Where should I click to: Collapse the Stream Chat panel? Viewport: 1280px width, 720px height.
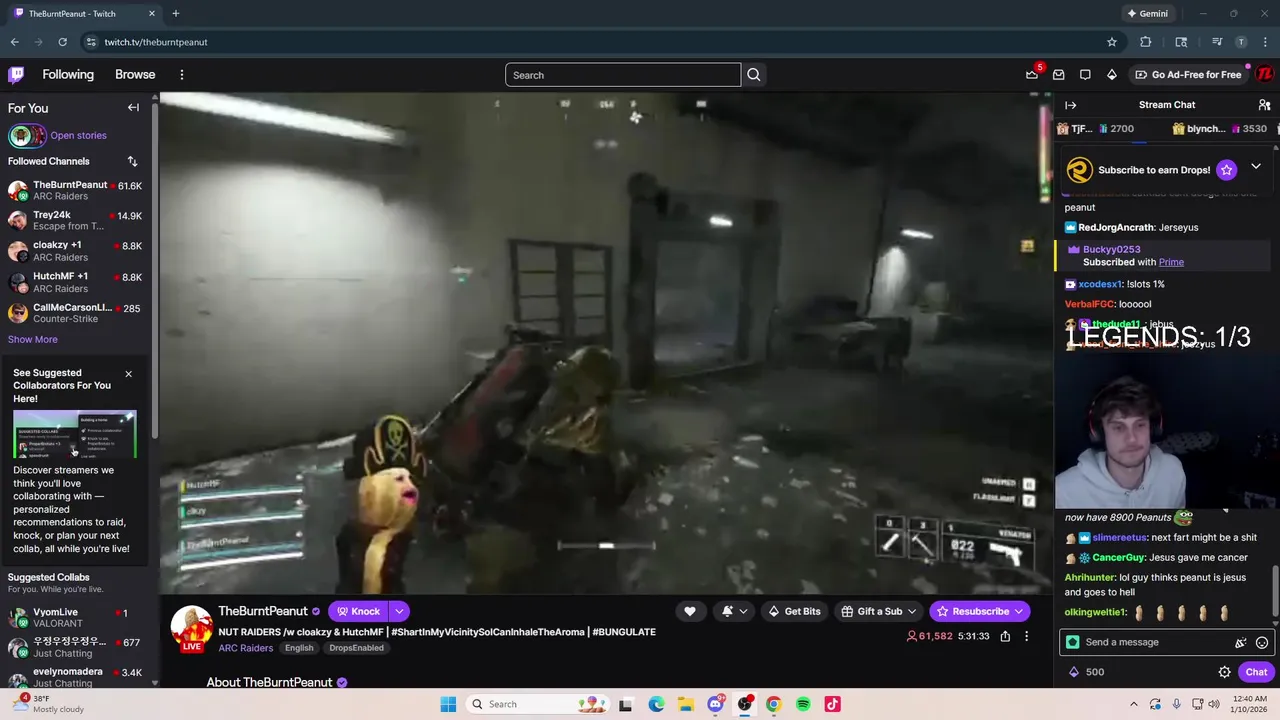coord(1071,105)
